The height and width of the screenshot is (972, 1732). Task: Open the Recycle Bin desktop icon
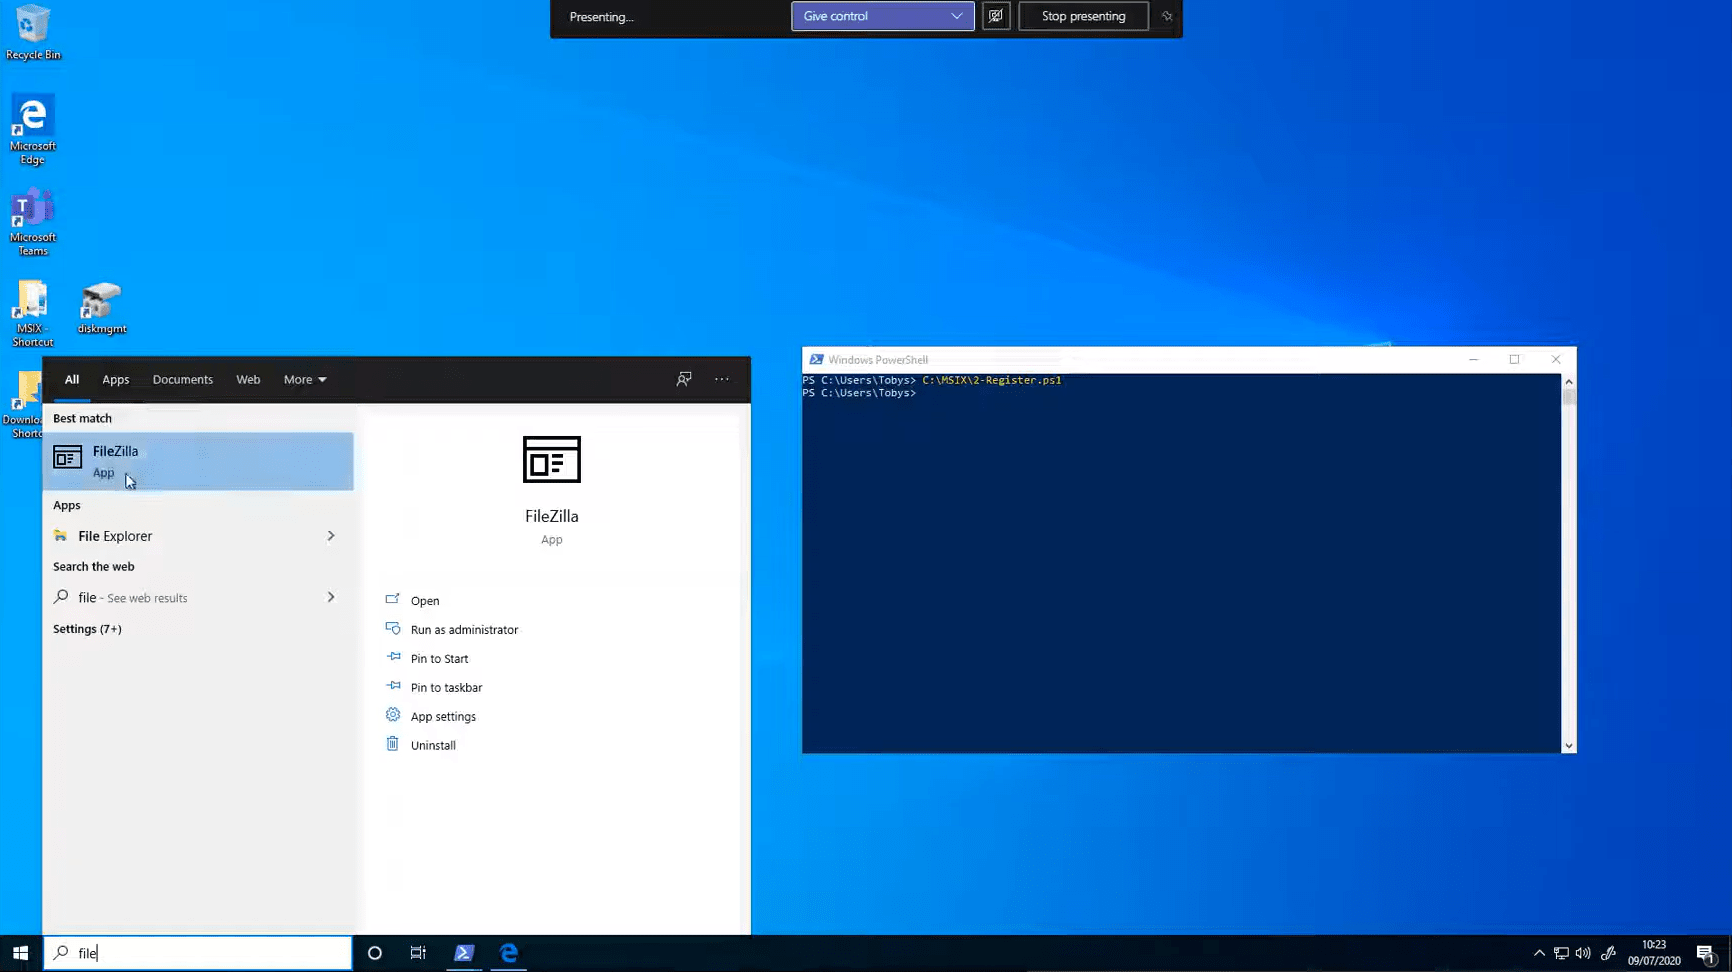[33, 32]
